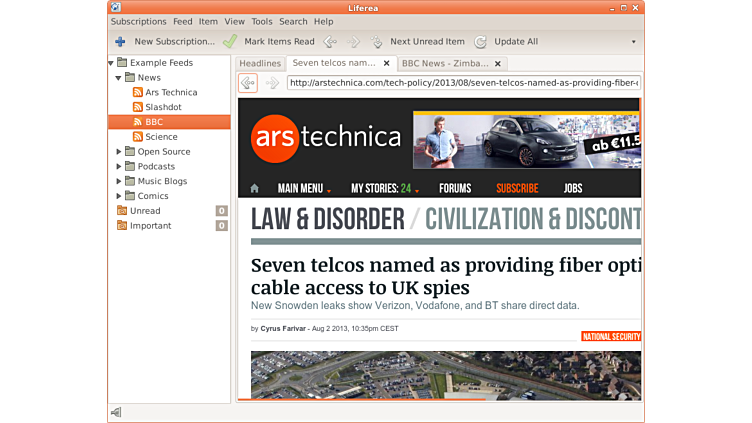This screenshot has height=423, width=752.
Task: Click the URL address field
Action: [463, 83]
